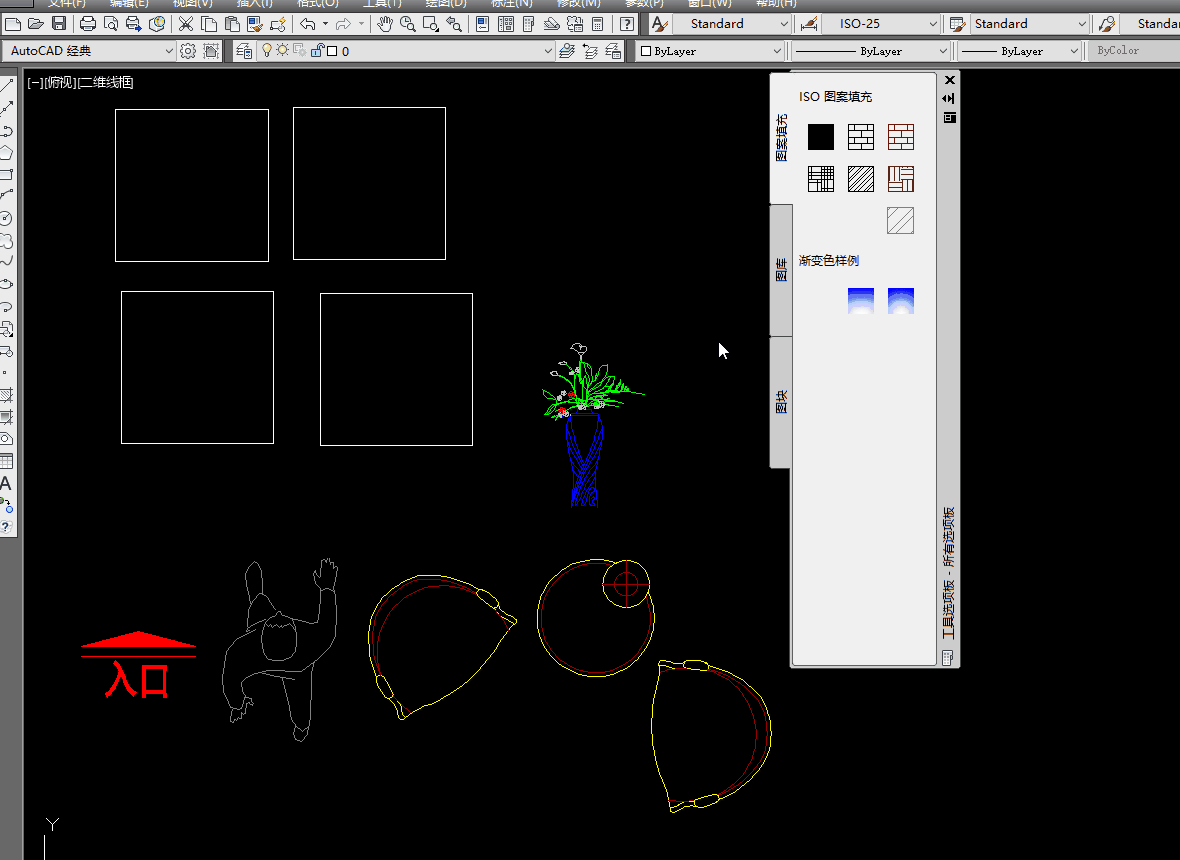Activate the Pan hand tool

click(x=385, y=24)
